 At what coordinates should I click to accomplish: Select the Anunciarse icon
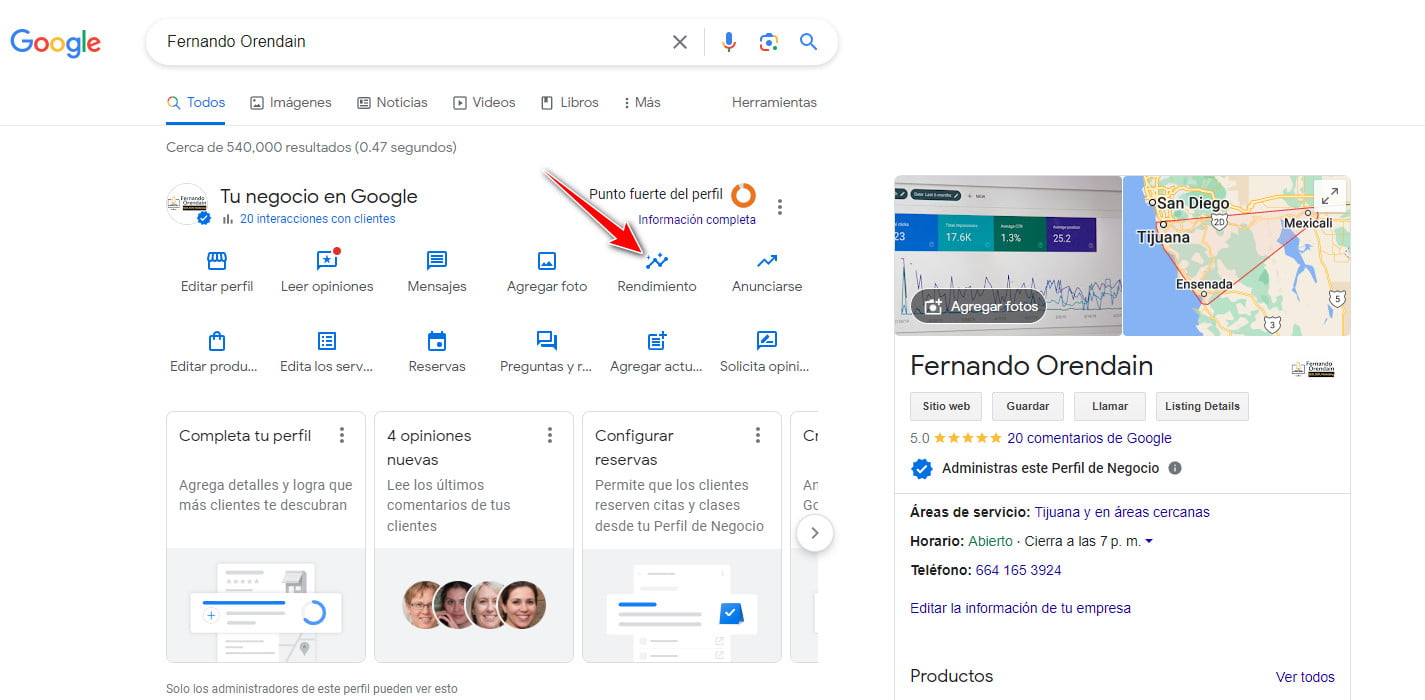pos(765,262)
